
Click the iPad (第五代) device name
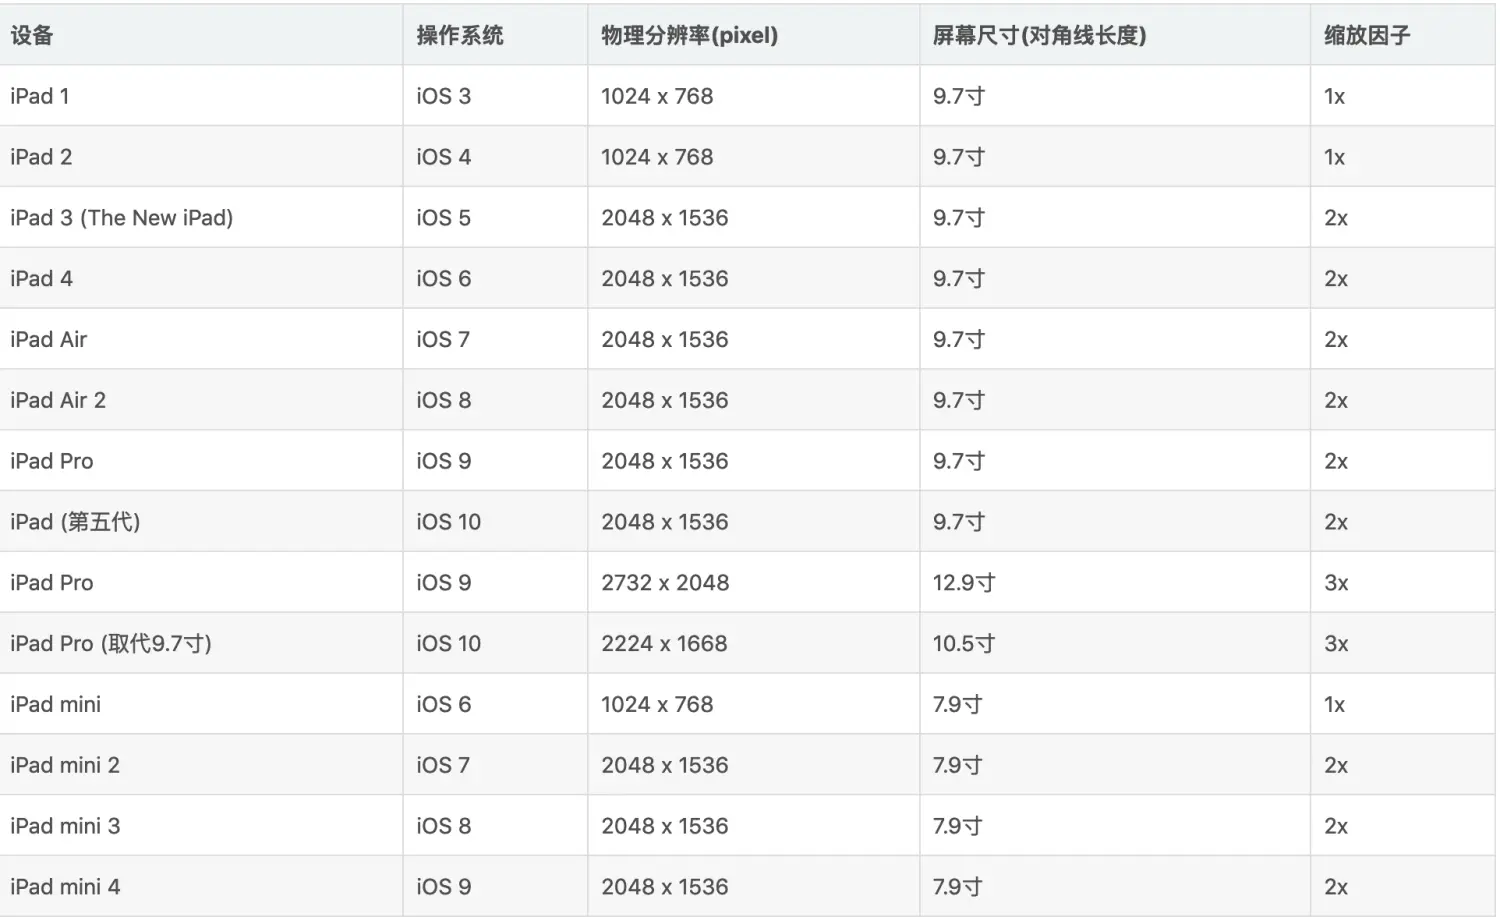point(75,522)
